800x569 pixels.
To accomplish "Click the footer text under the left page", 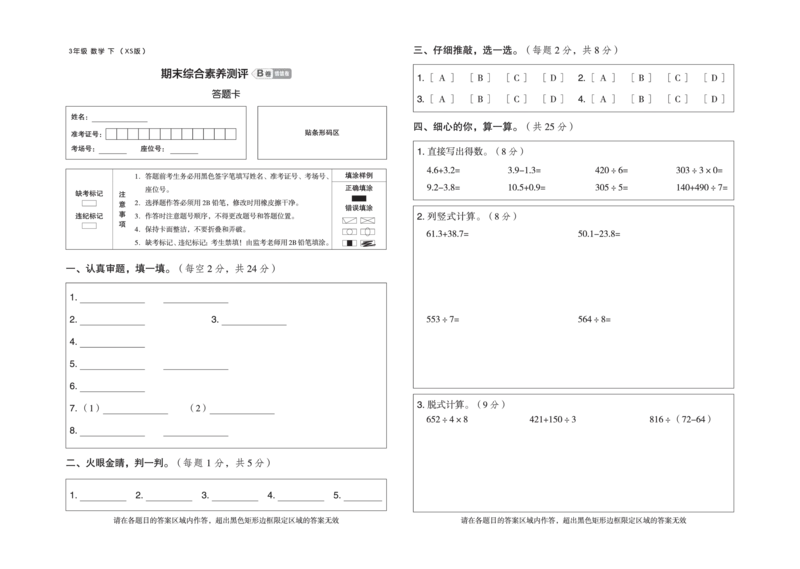I will click(x=227, y=521).
